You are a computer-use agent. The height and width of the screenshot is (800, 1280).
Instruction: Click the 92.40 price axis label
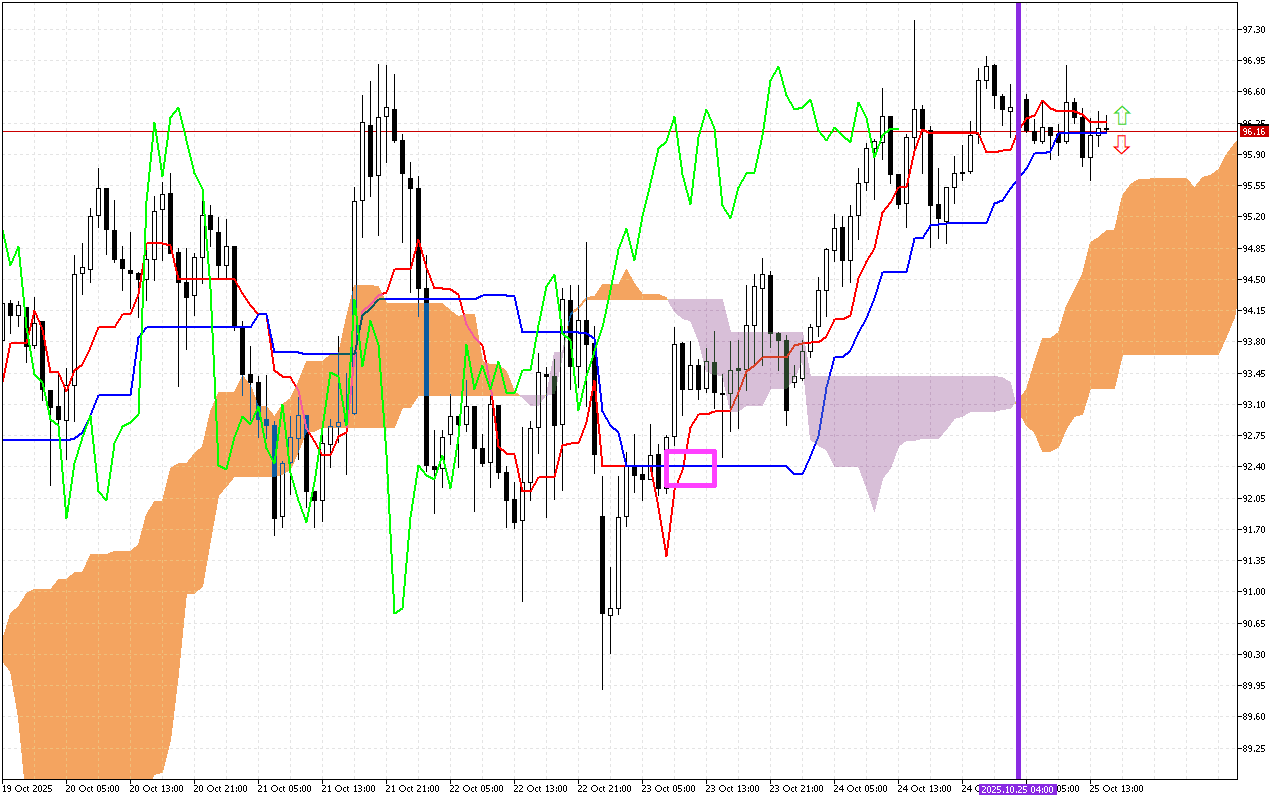pyautogui.click(x=1252, y=467)
